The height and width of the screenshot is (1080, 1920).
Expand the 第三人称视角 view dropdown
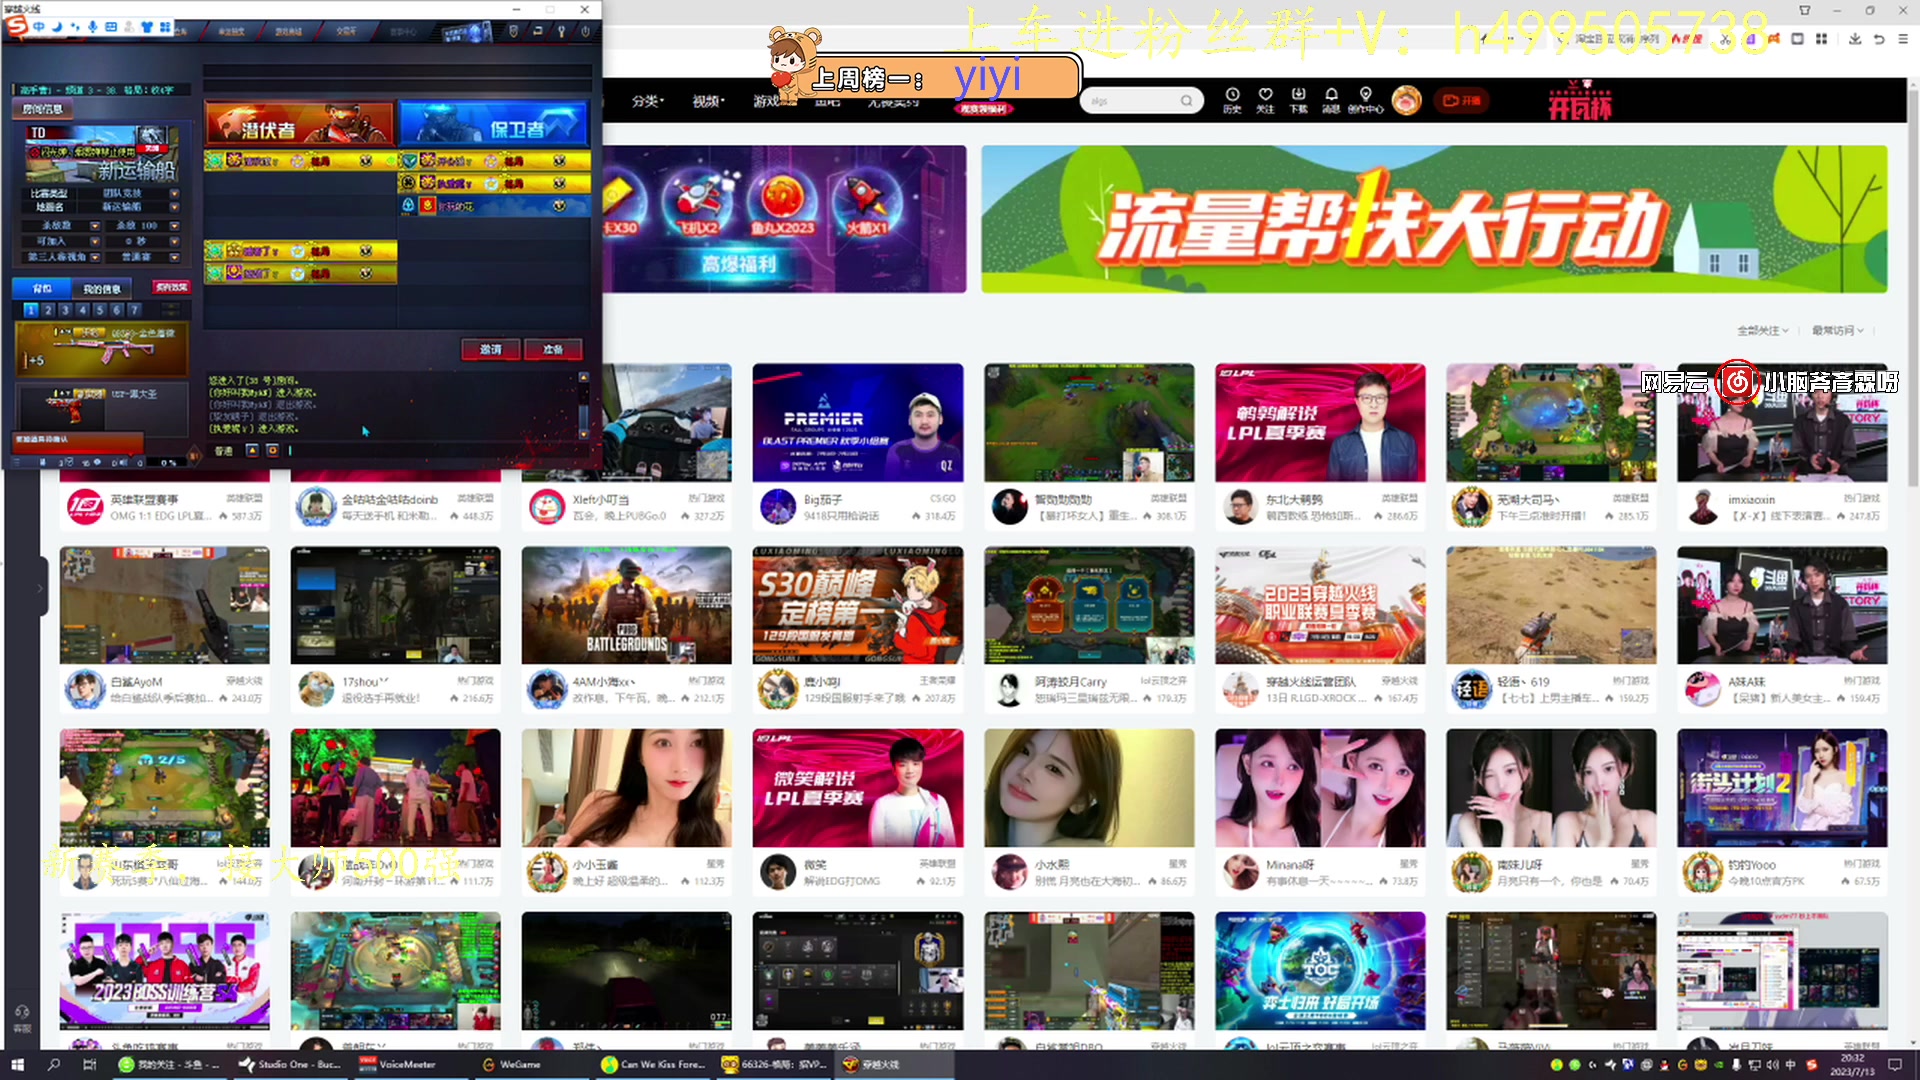[95, 257]
